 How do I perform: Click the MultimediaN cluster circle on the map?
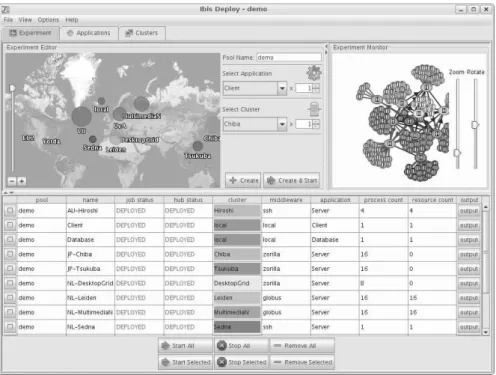point(142,104)
